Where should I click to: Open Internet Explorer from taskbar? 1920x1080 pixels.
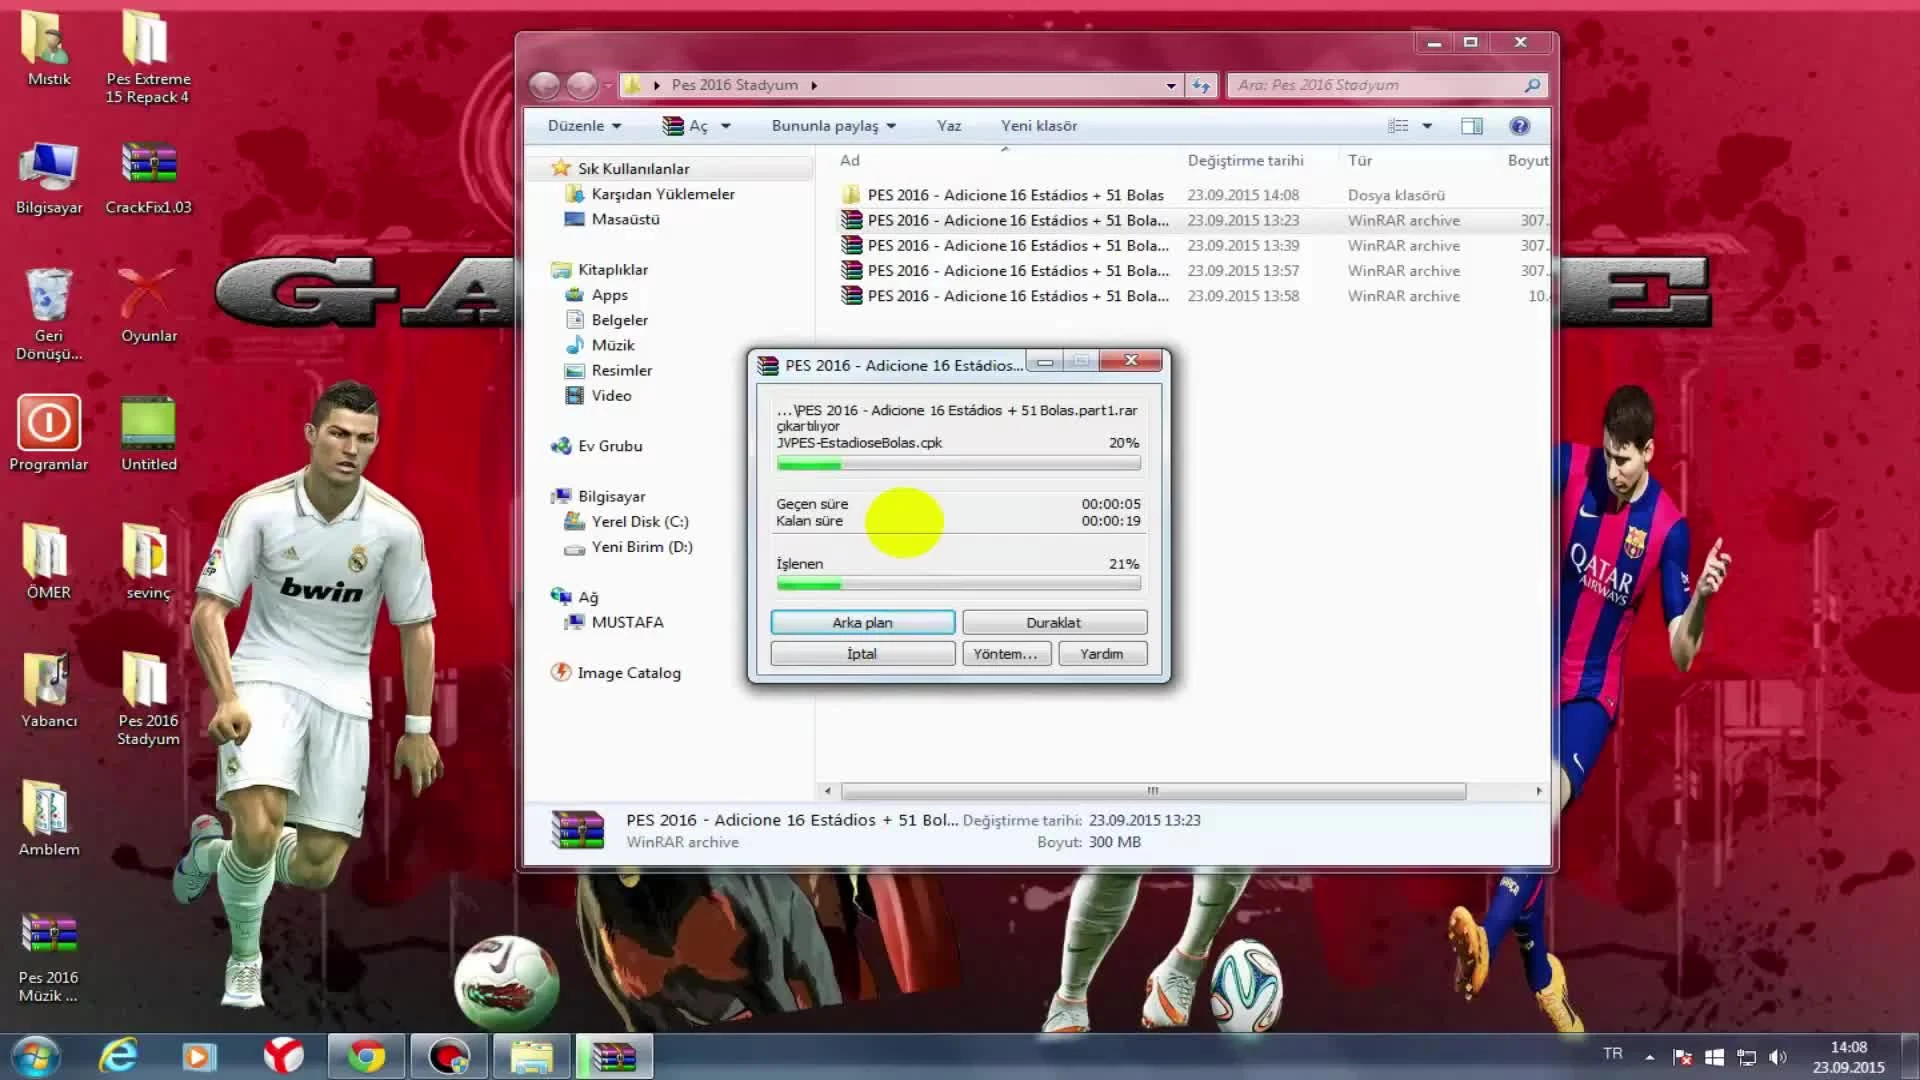(118, 1056)
